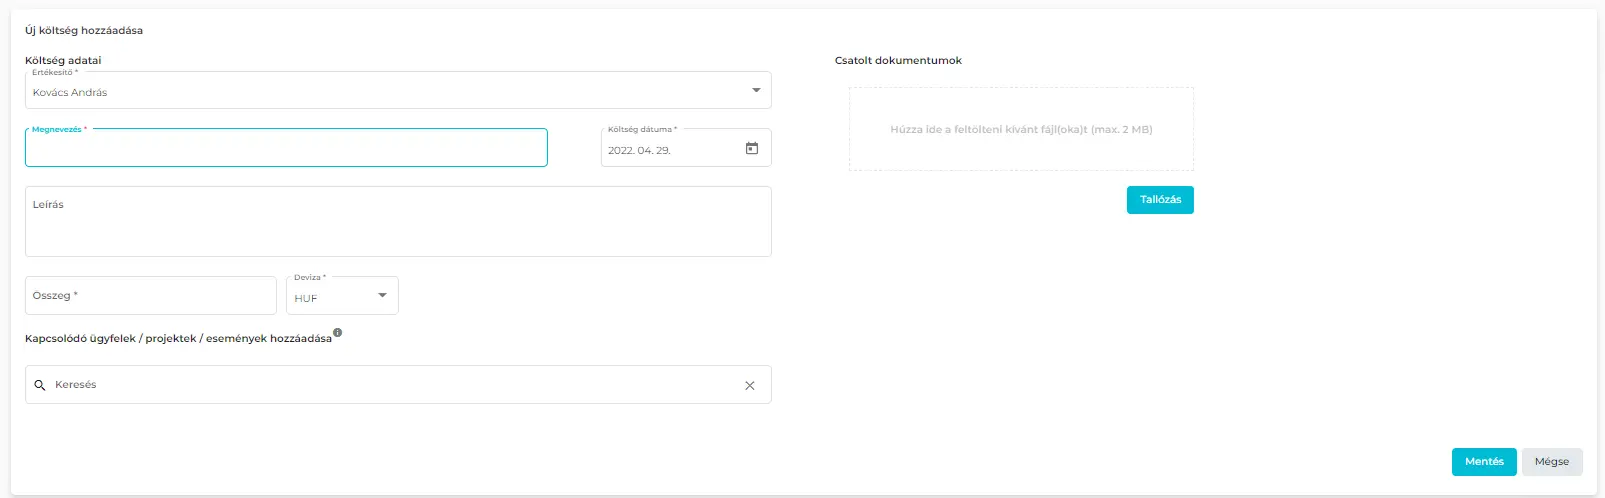The height and width of the screenshot is (498, 1605).
Task: Click the Költség adatai section heading
Action: (63, 61)
